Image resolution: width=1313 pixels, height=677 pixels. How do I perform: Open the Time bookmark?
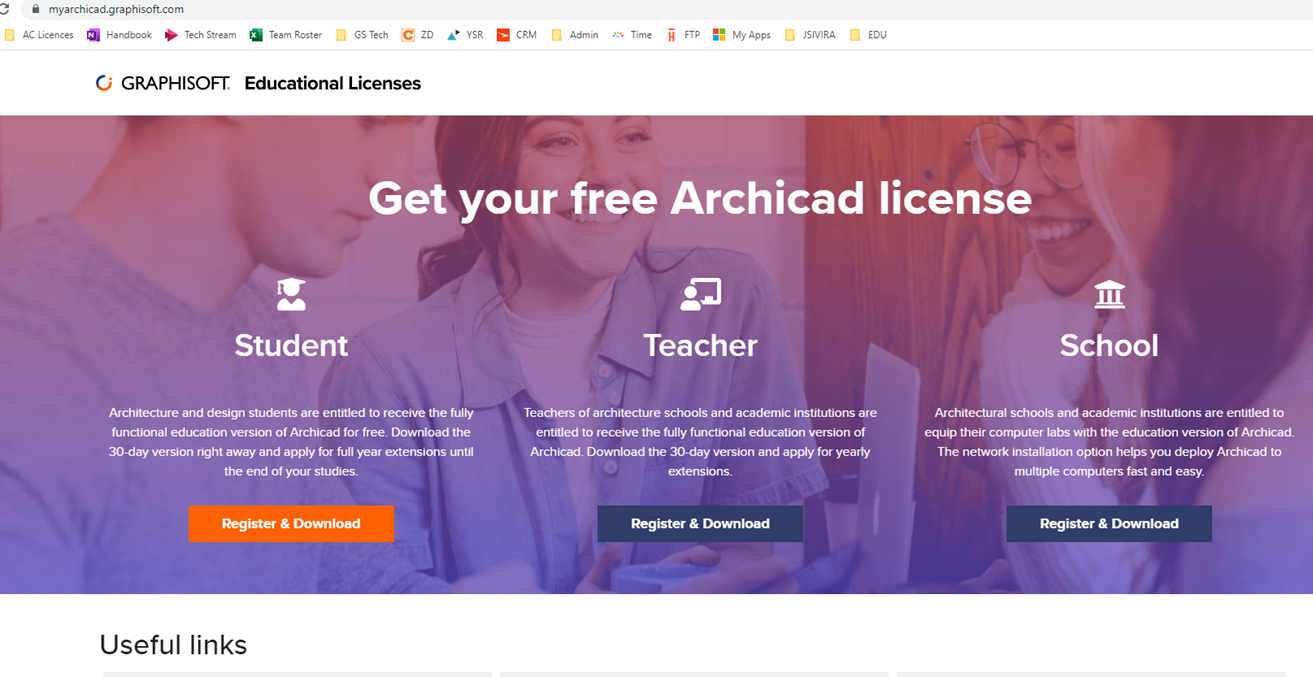point(632,35)
